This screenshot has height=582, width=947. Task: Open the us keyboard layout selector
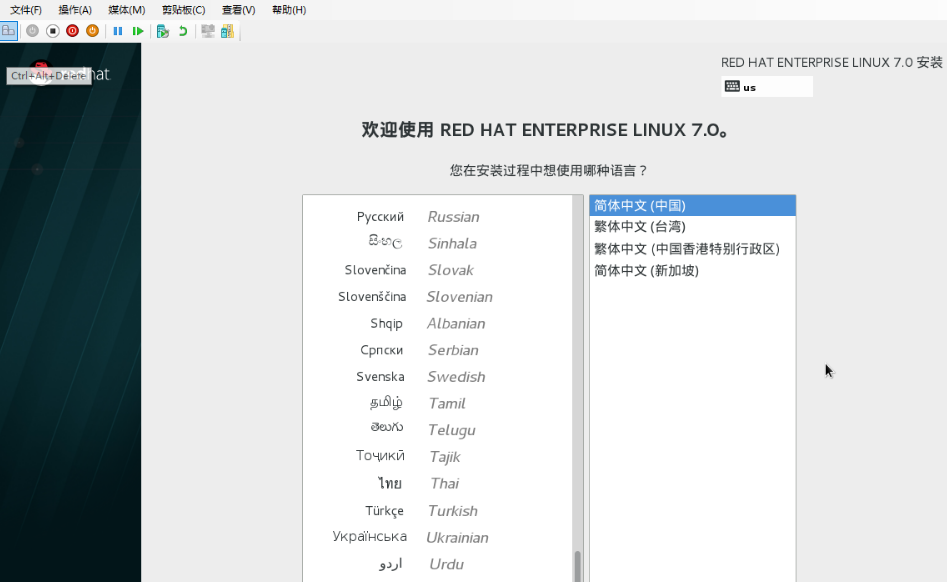tap(768, 86)
